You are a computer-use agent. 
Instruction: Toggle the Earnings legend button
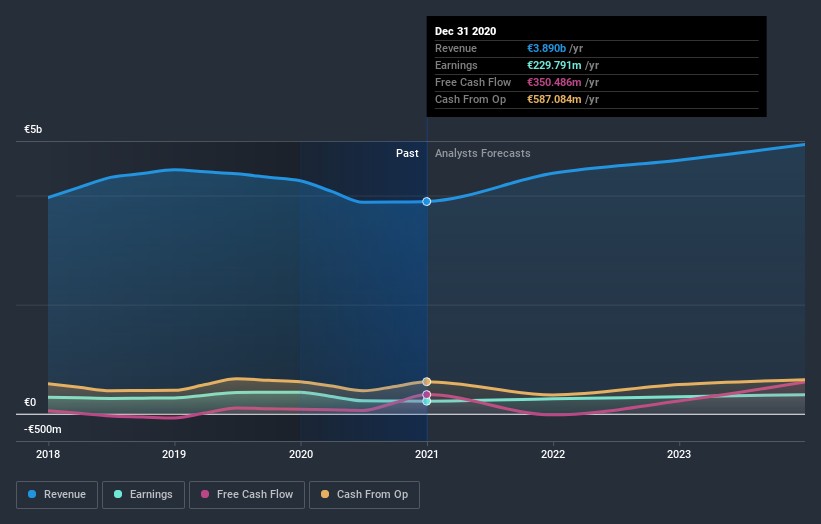[x=143, y=495]
